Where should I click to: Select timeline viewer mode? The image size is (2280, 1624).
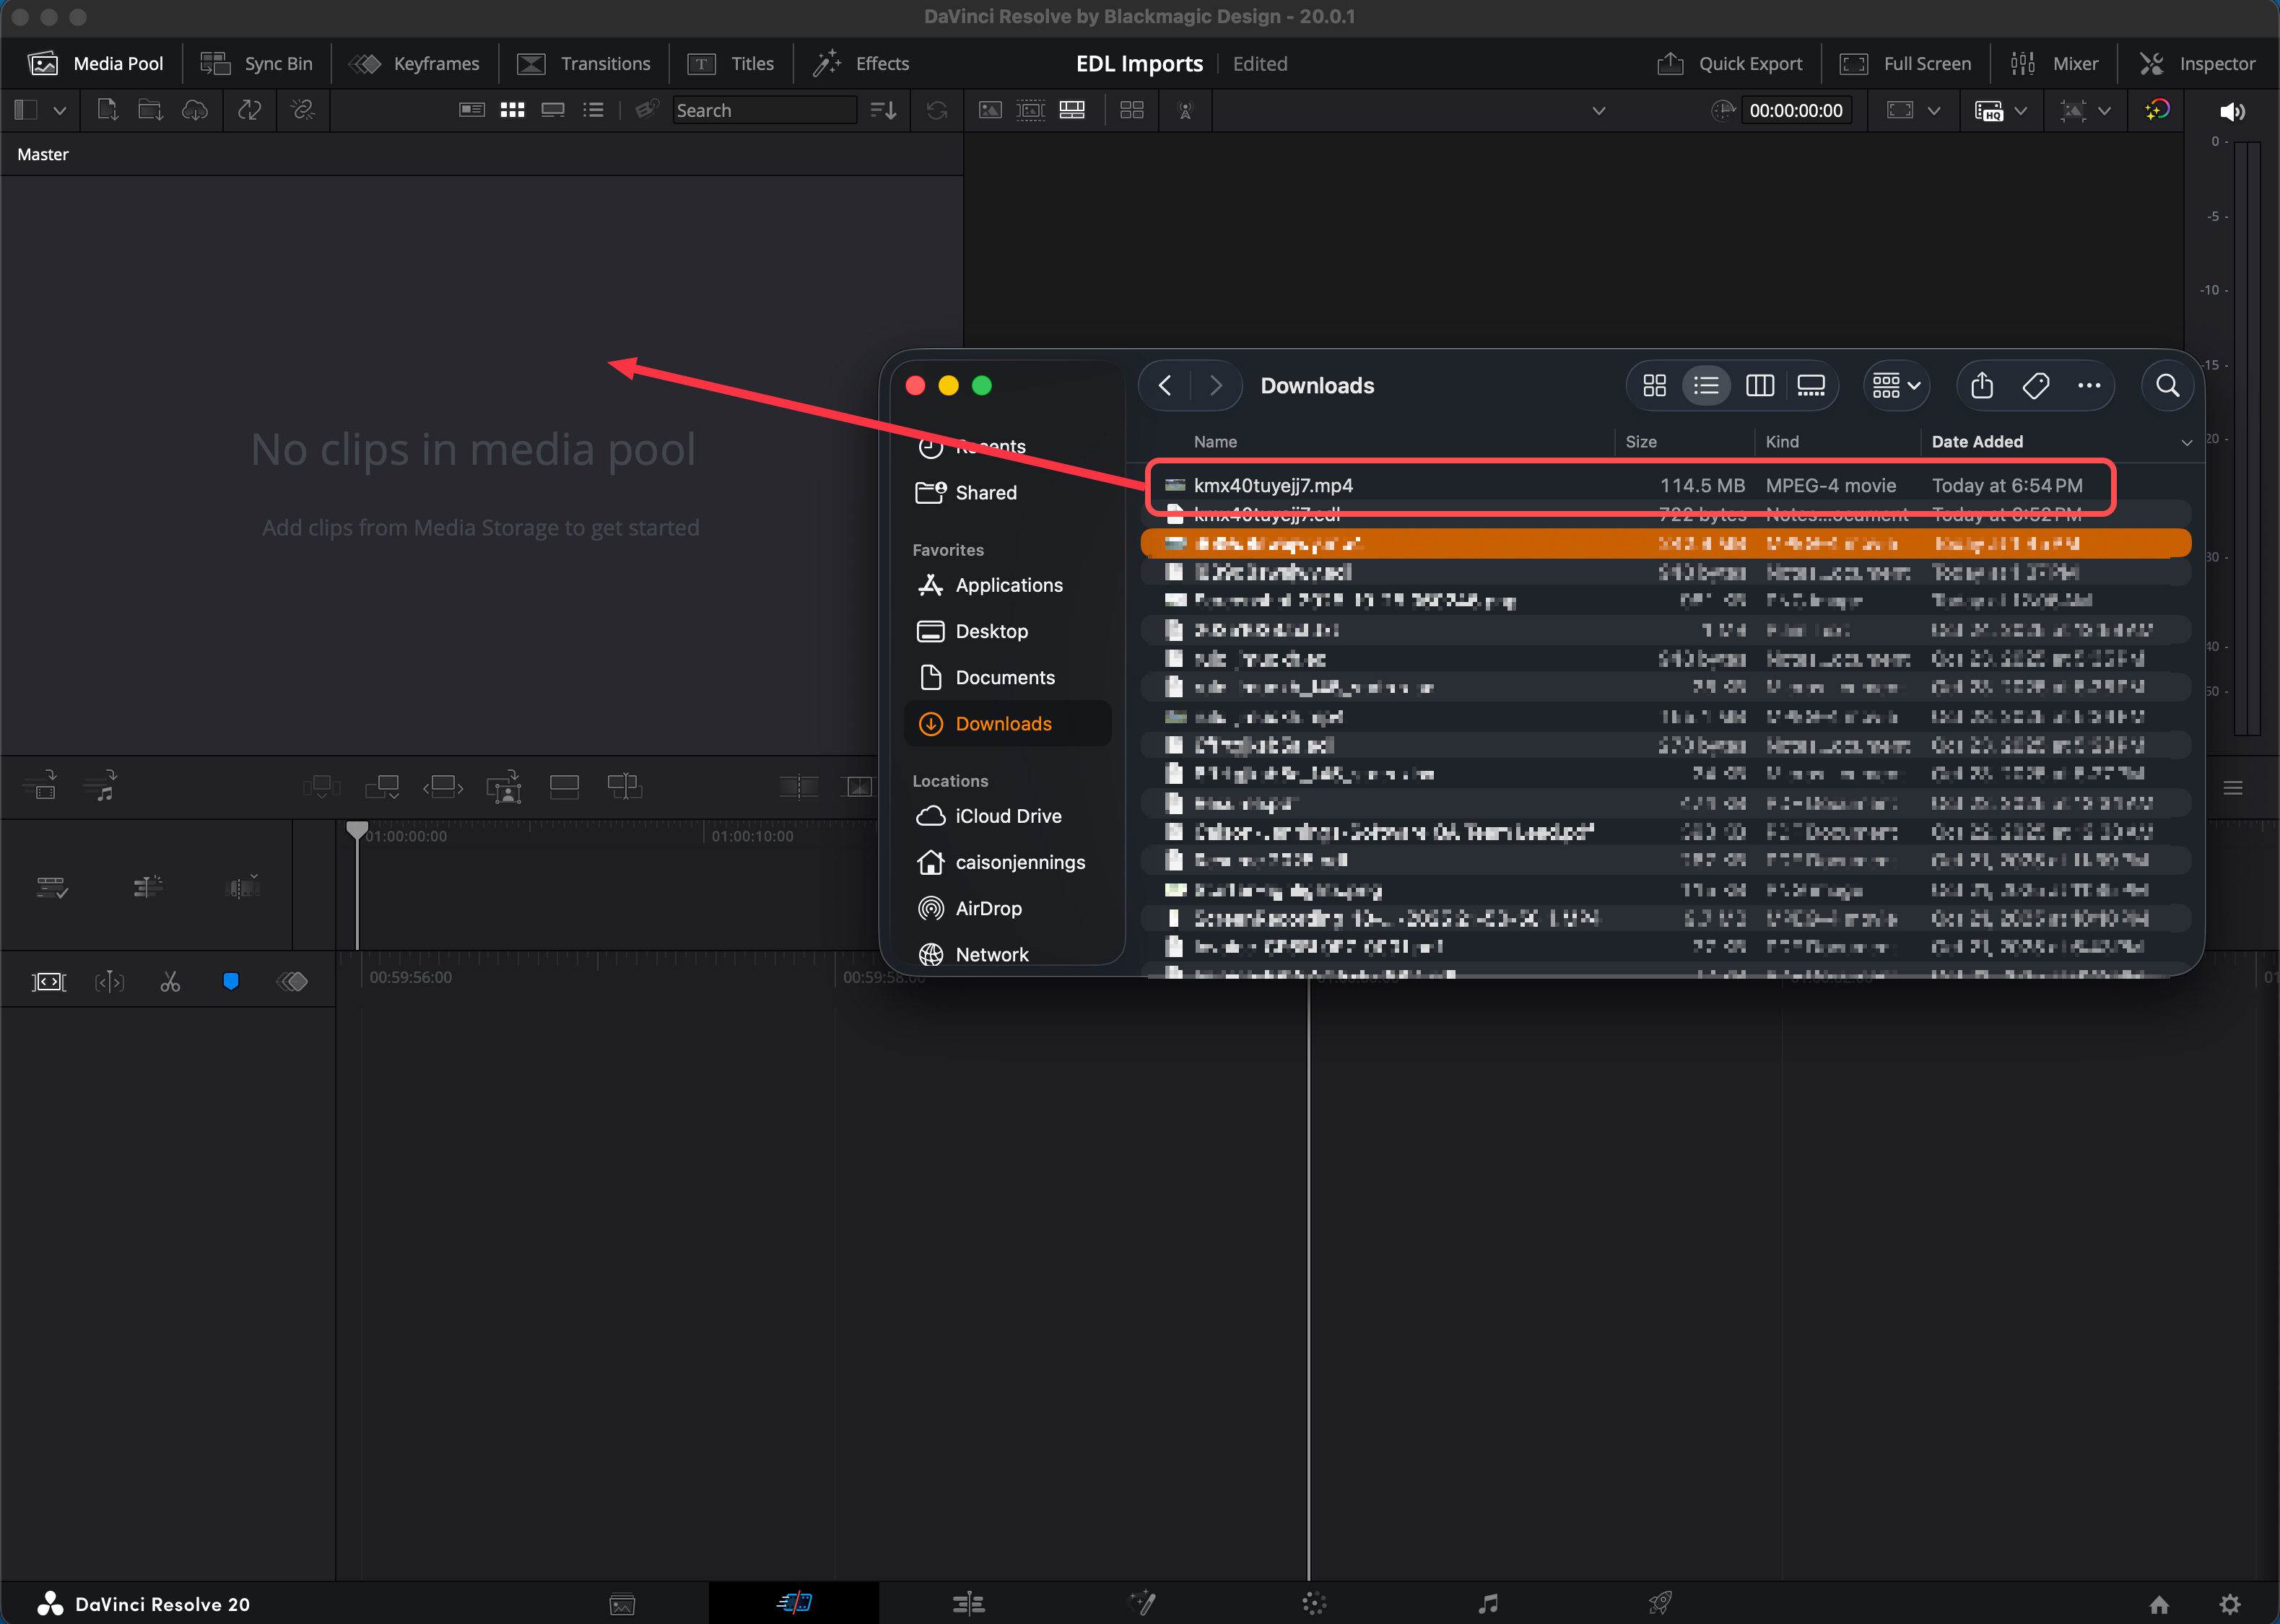pyautogui.click(x=1072, y=110)
